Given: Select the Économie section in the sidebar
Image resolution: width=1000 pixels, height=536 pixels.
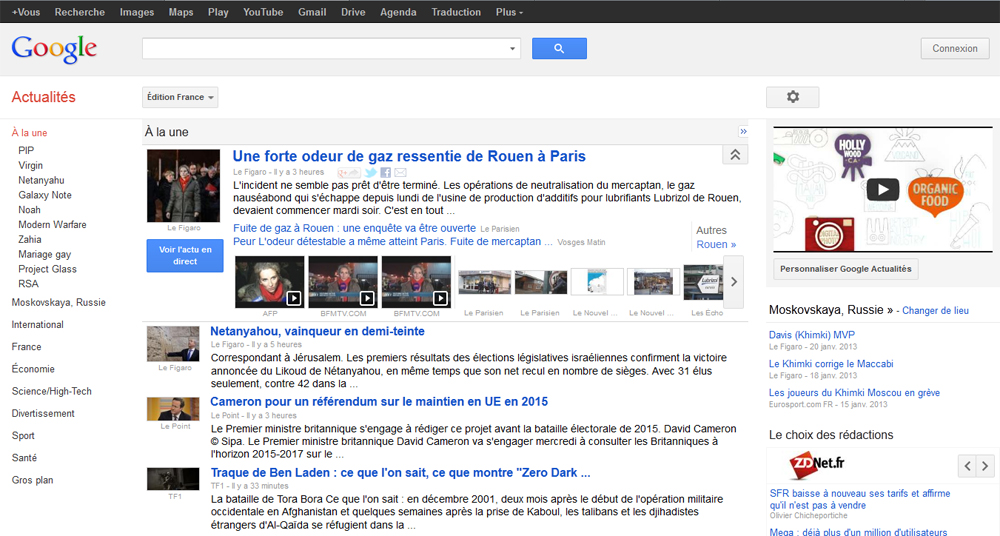Looking at the screenshot, I should 33,369.
